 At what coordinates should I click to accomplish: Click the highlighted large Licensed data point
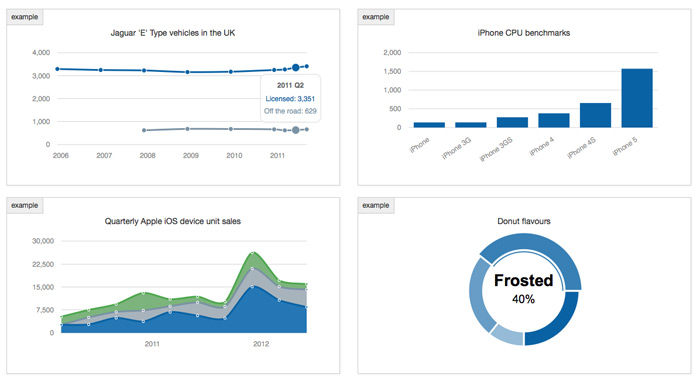tap(296, 67)
